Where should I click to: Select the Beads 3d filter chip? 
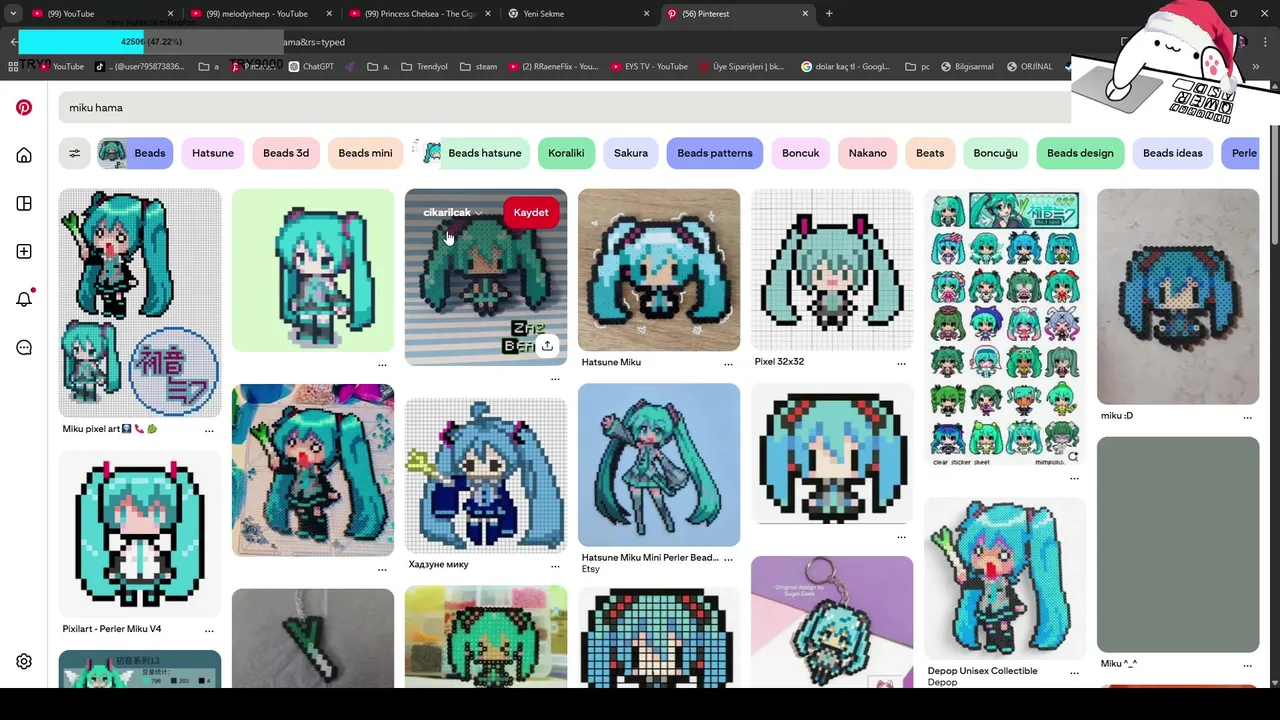286,153
